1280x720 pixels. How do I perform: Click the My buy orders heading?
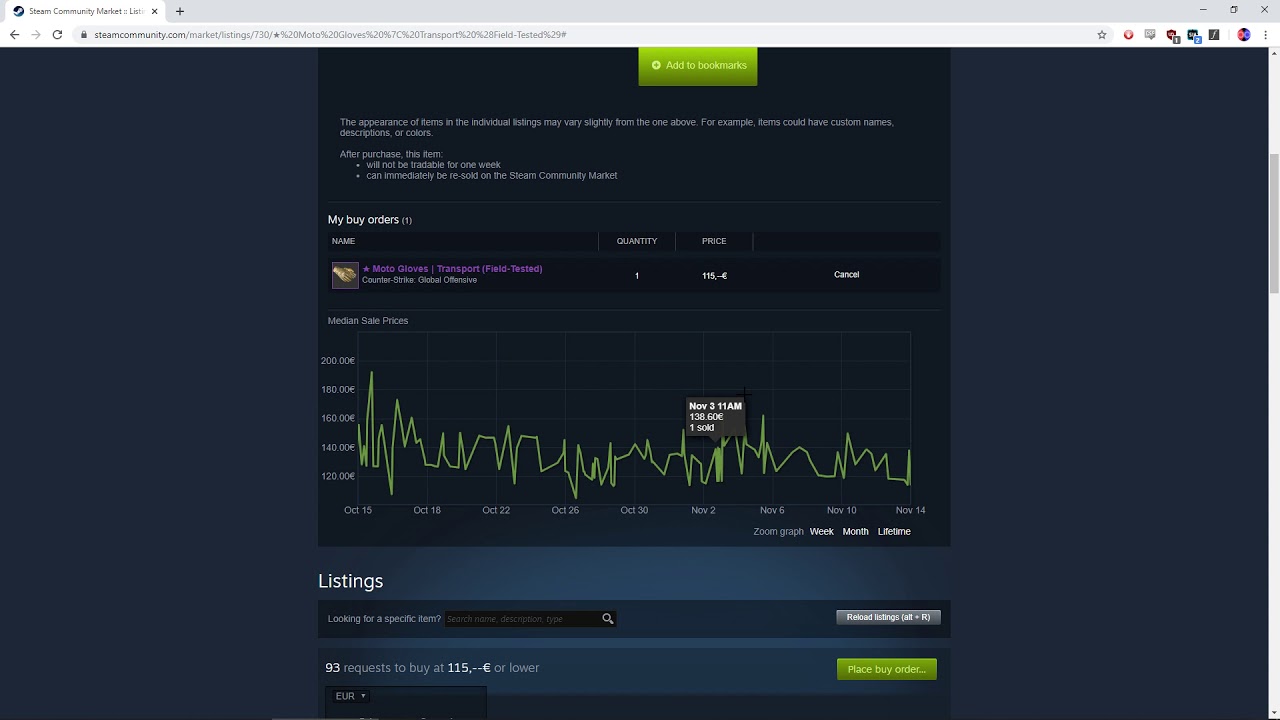click(x=364, y=220)
